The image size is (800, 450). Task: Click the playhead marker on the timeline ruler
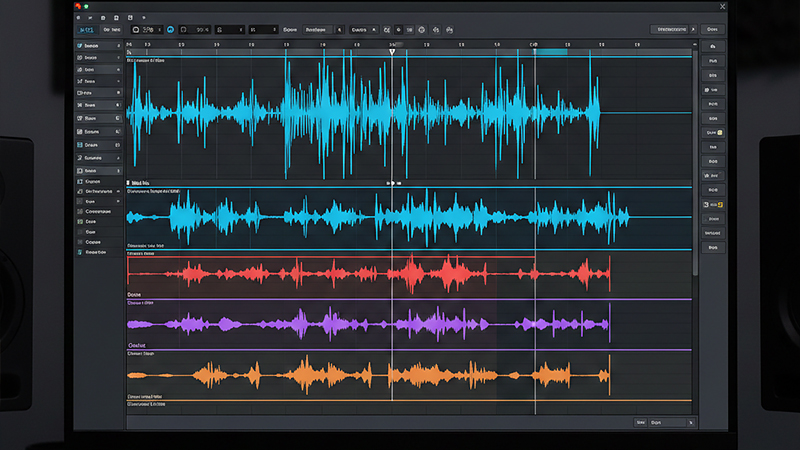[392, 50]
